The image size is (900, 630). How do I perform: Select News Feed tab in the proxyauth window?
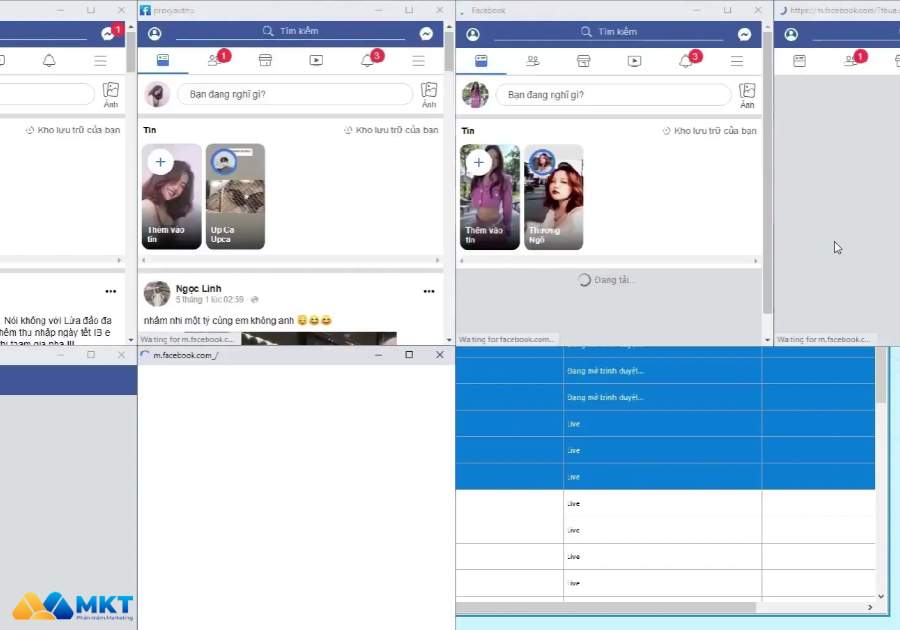click(163, 60)
